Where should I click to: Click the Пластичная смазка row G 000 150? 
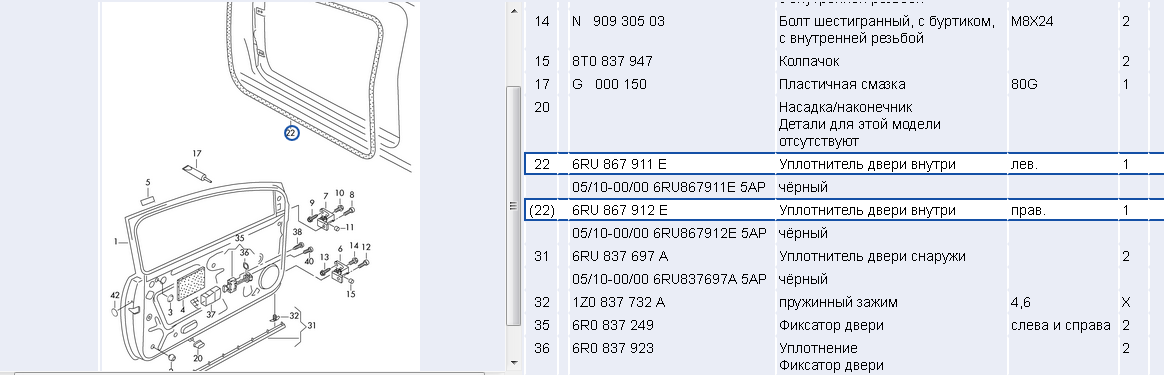tap(844, 84)
